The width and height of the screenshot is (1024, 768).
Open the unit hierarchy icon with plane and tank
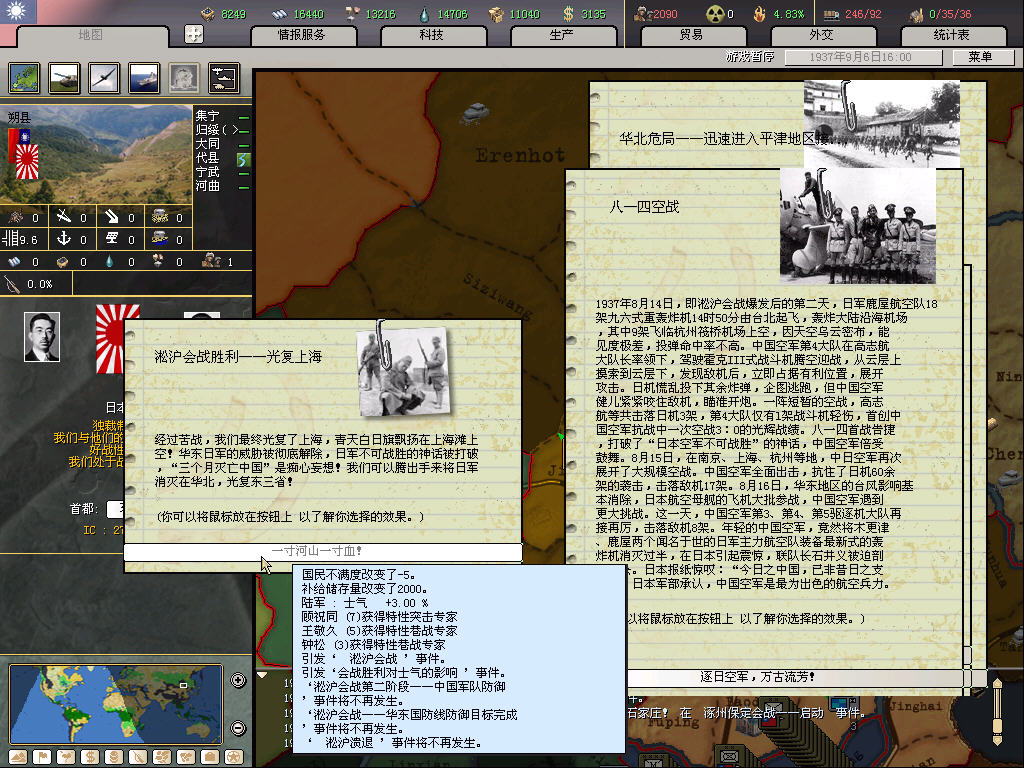223,77
